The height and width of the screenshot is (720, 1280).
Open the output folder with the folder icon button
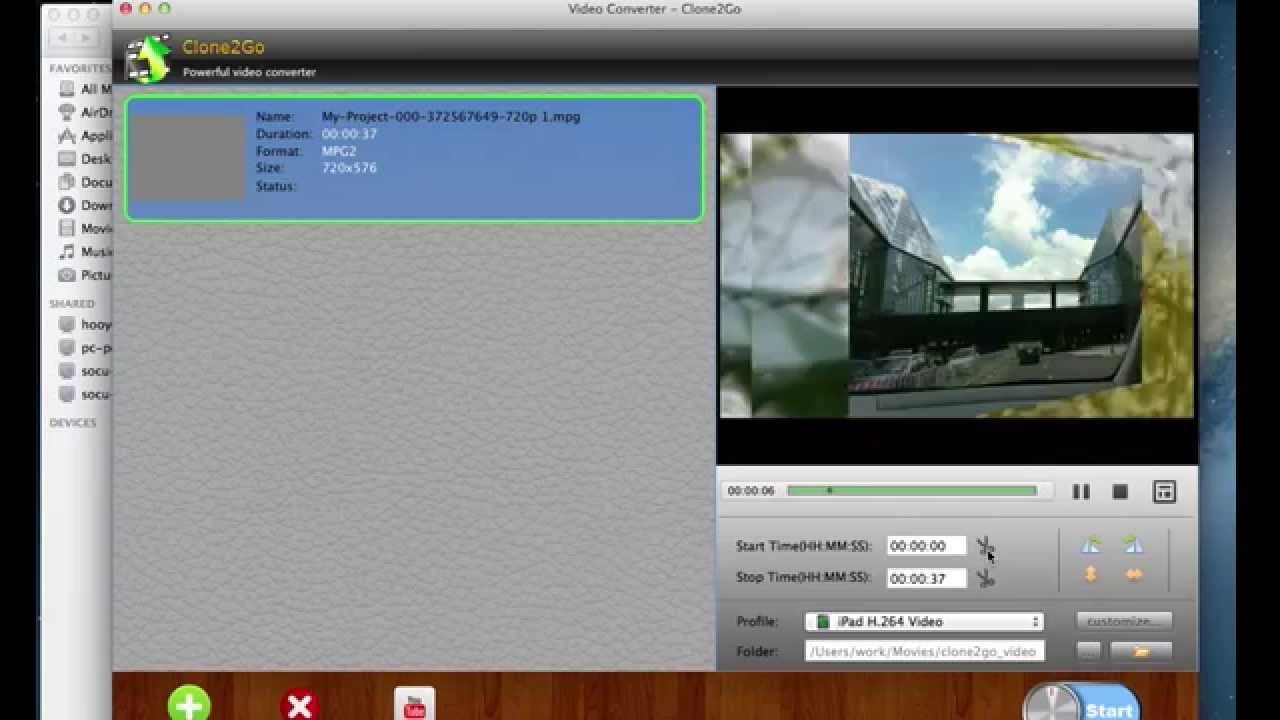pos(1141,651)
